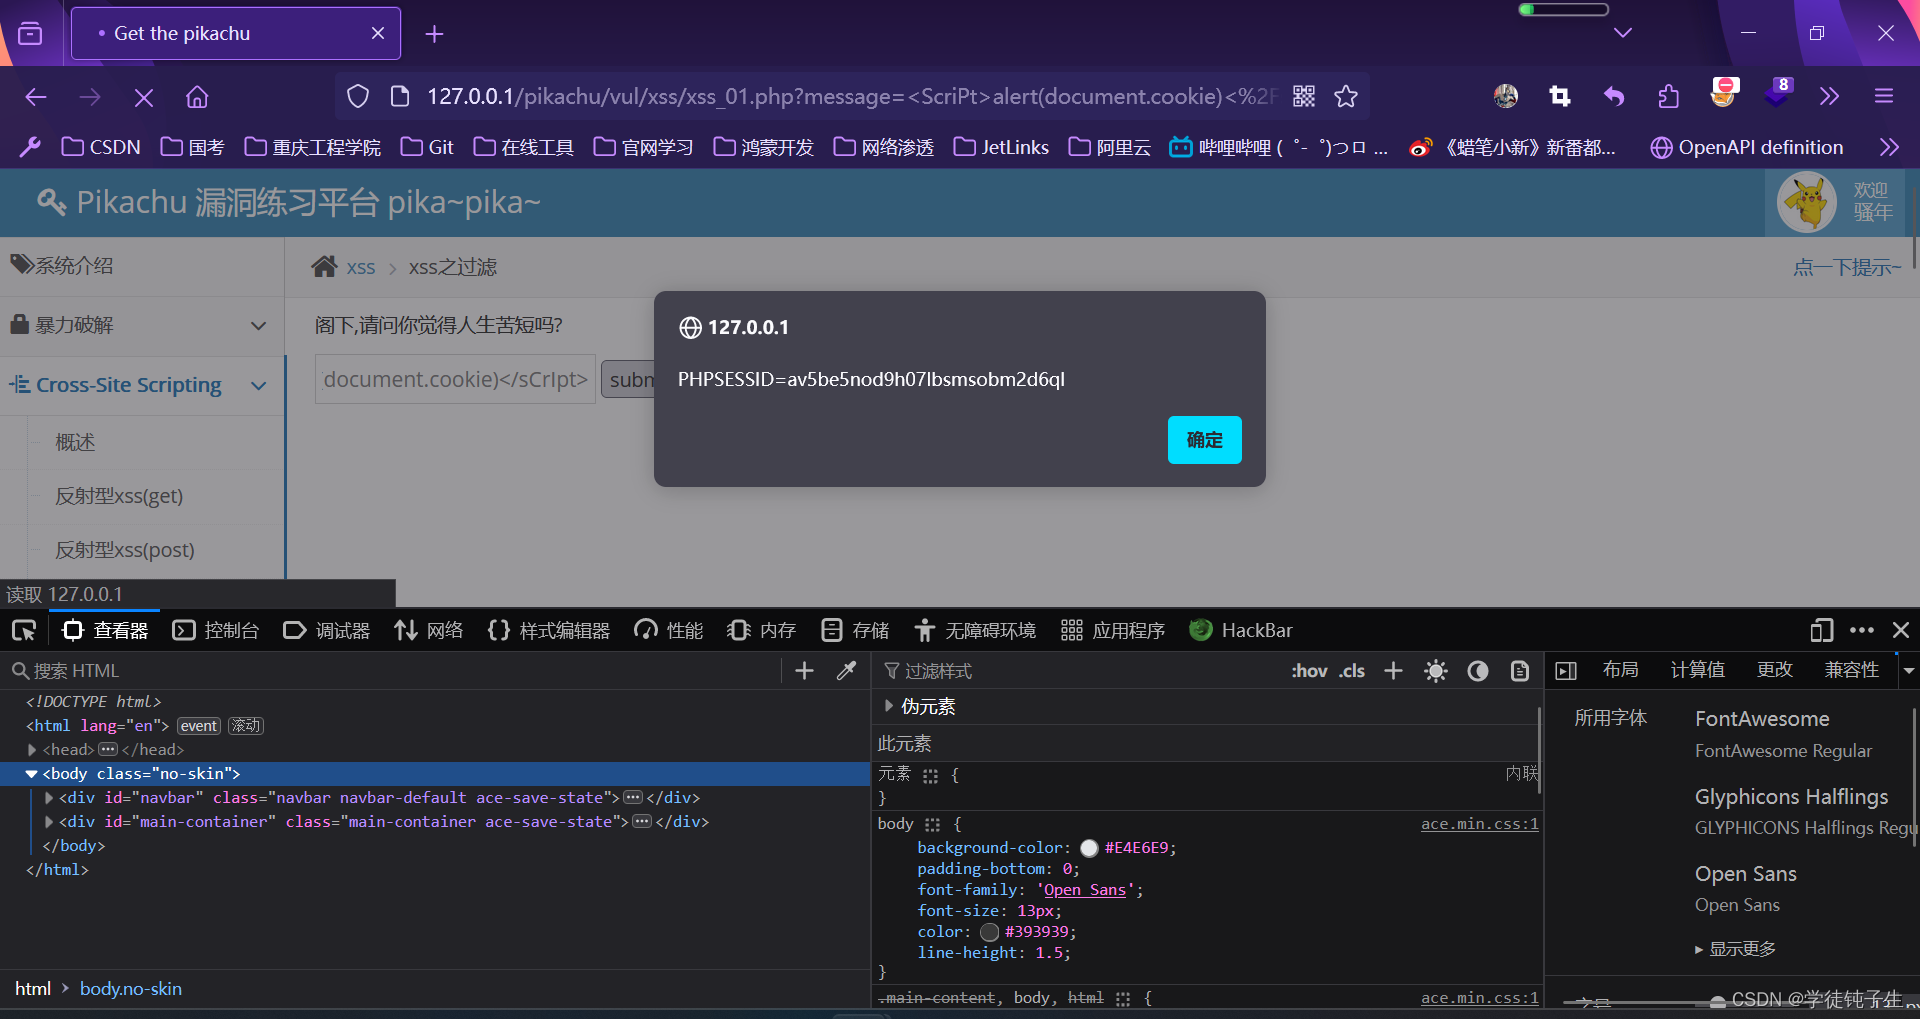Add new style rule plus icon

click(x=1393, y=671)
